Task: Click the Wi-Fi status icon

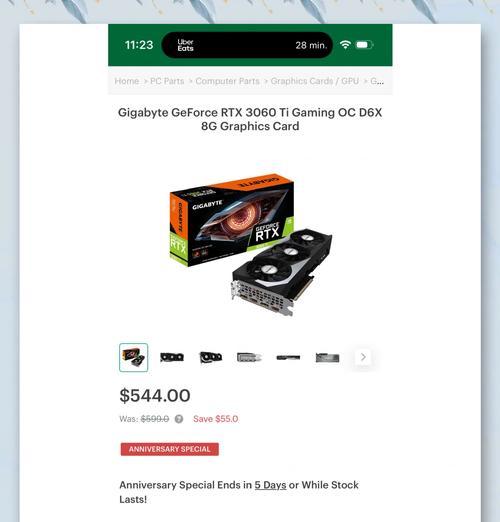Action: pyautogui.click(x=345, y=45)
